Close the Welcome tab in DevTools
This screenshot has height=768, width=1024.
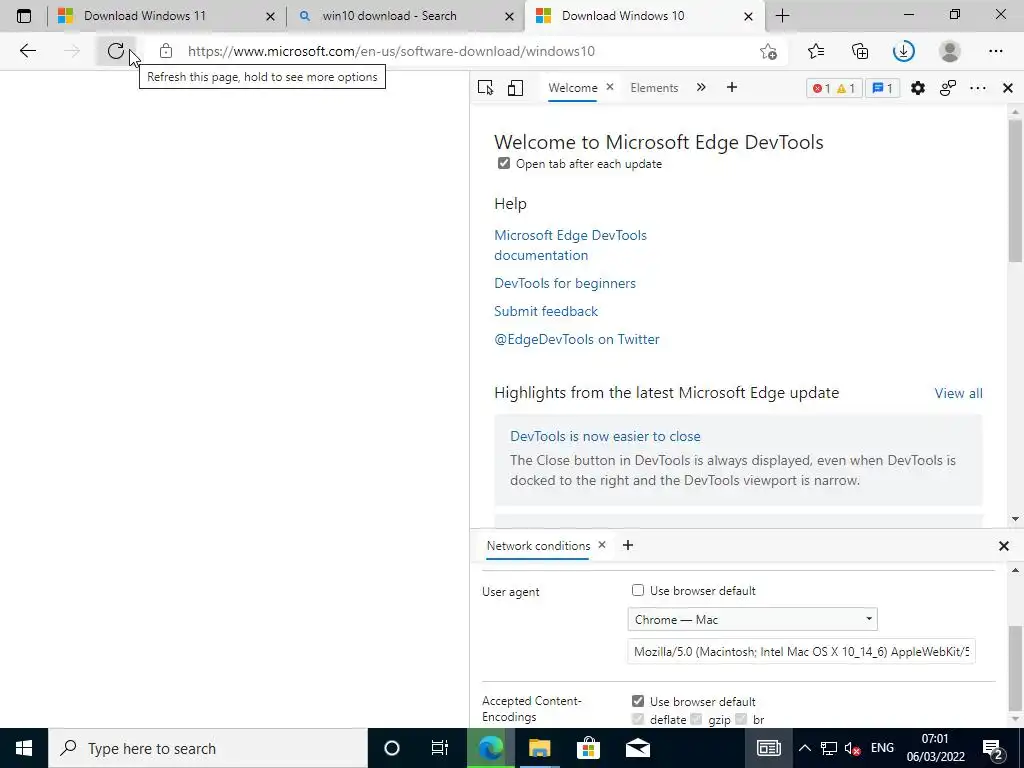(609, 87)
